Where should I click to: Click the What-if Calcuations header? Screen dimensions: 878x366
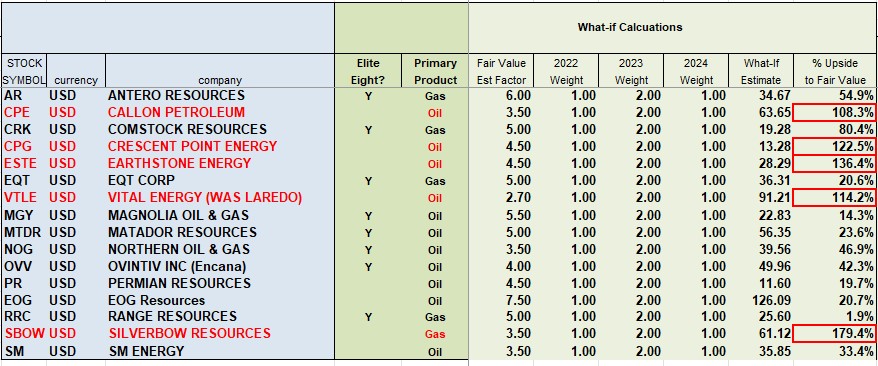630,27
